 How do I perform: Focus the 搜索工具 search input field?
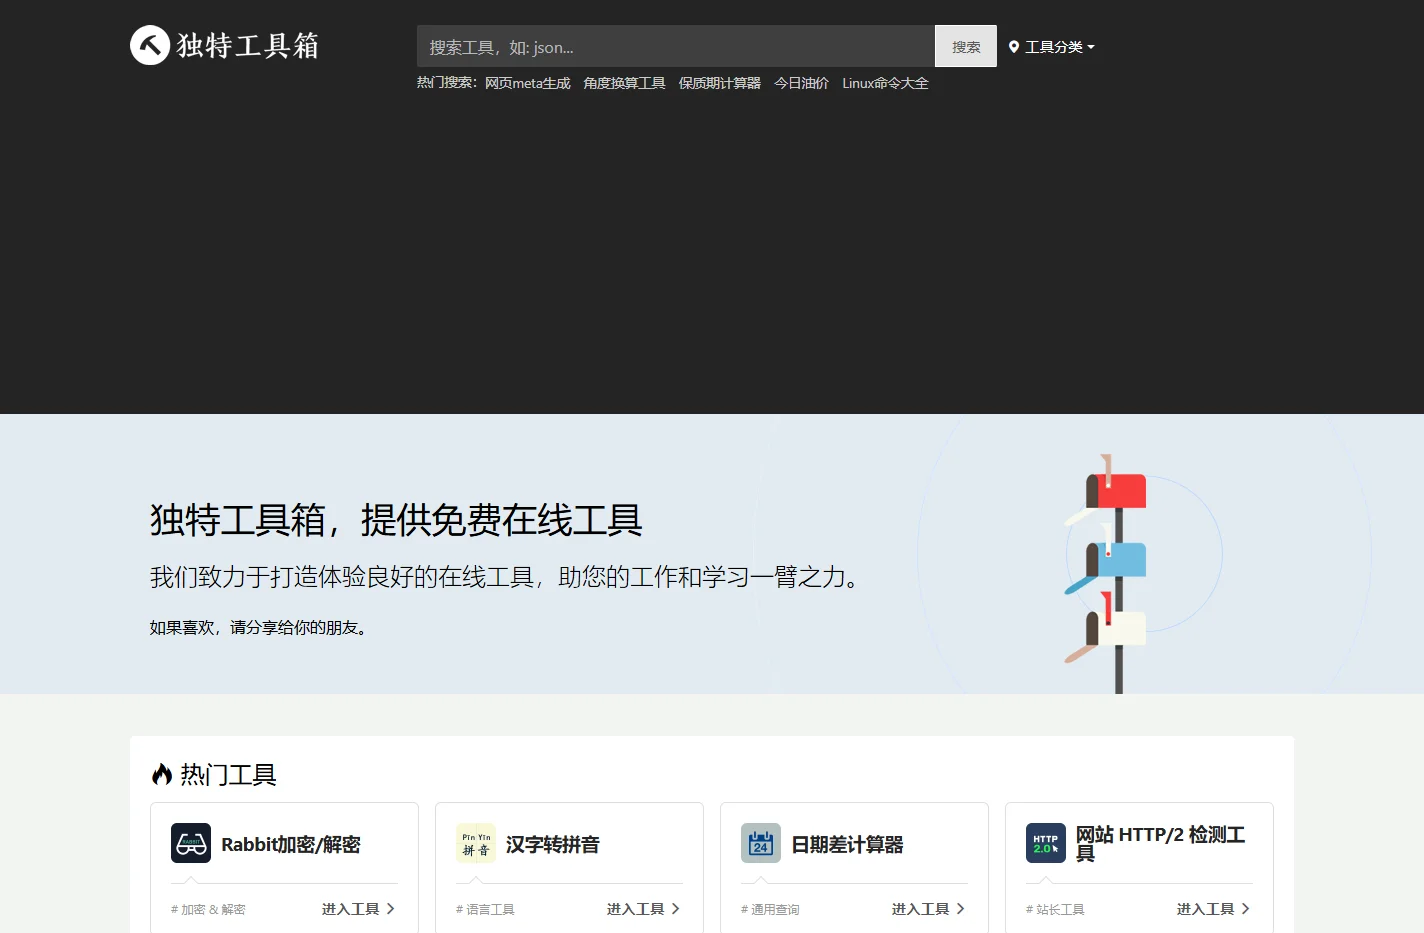pos(676,46)
